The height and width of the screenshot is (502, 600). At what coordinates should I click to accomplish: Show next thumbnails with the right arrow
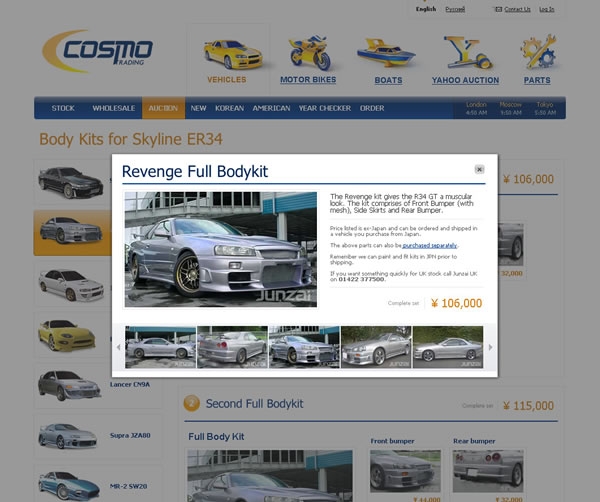pos(490,347)
